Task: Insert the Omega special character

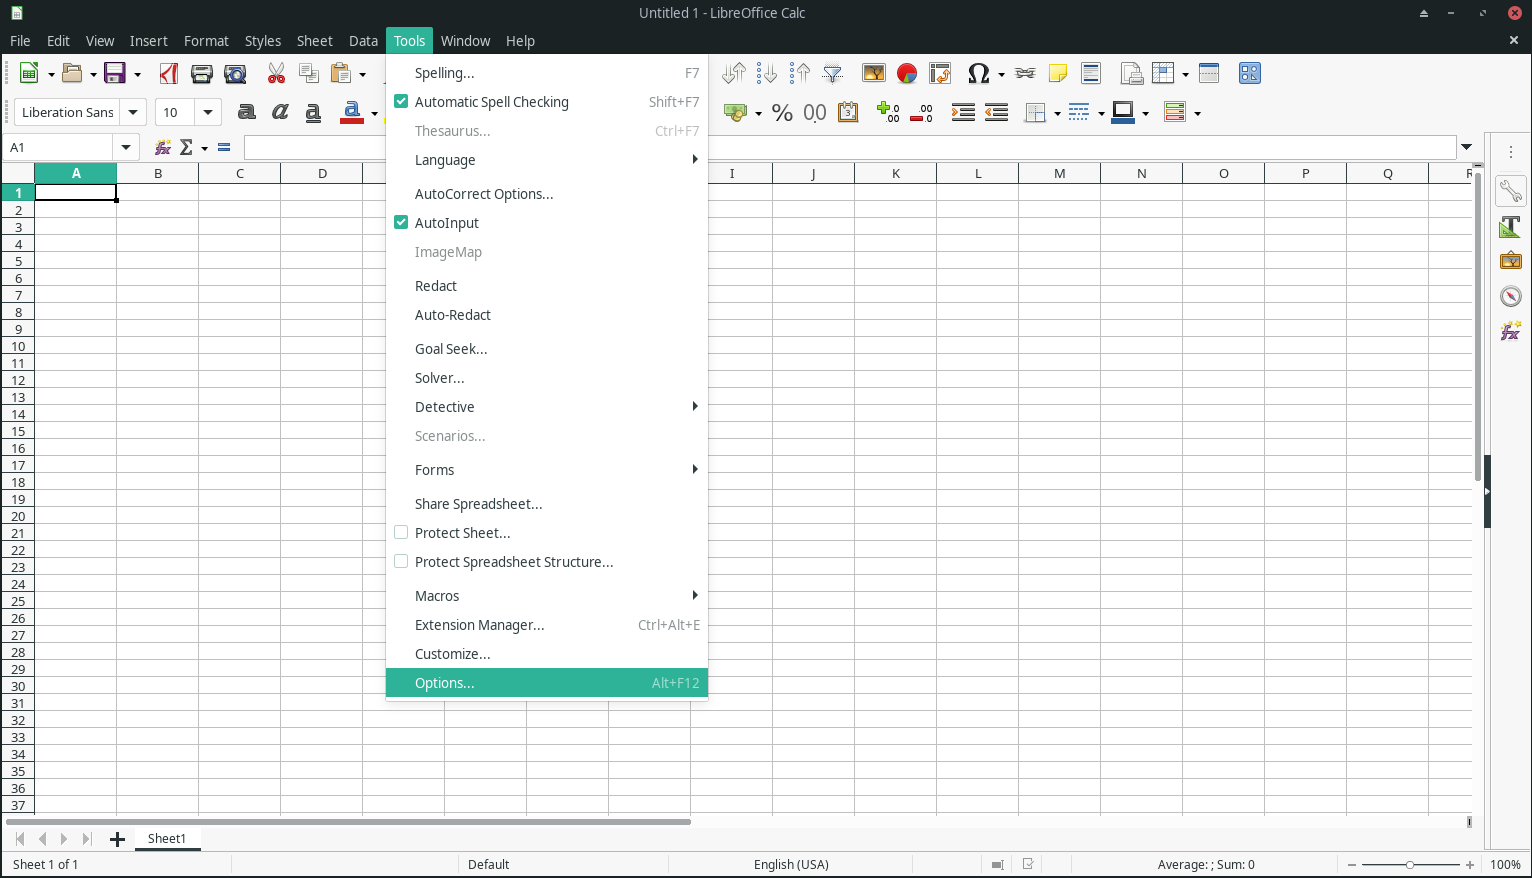Action: click(x=978, y=73)
